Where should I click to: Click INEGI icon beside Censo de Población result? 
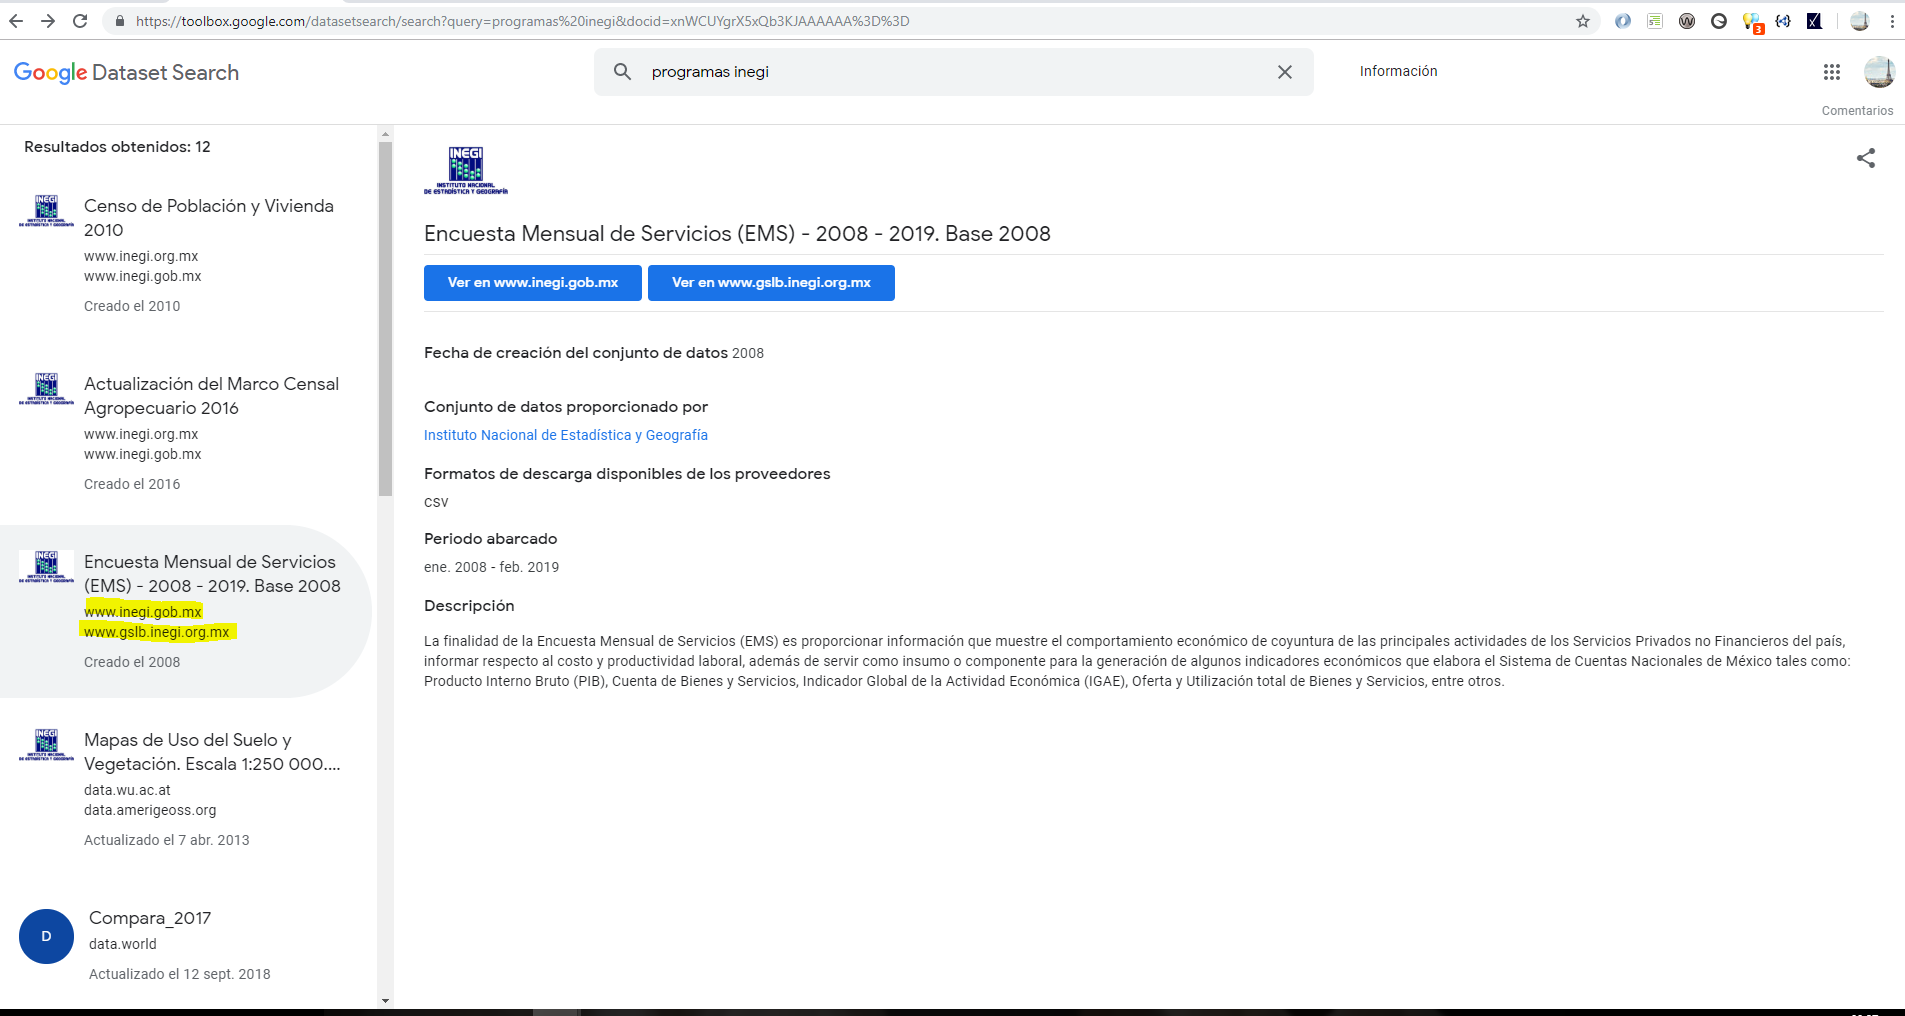pyautogui.click(x=46, y=212)
